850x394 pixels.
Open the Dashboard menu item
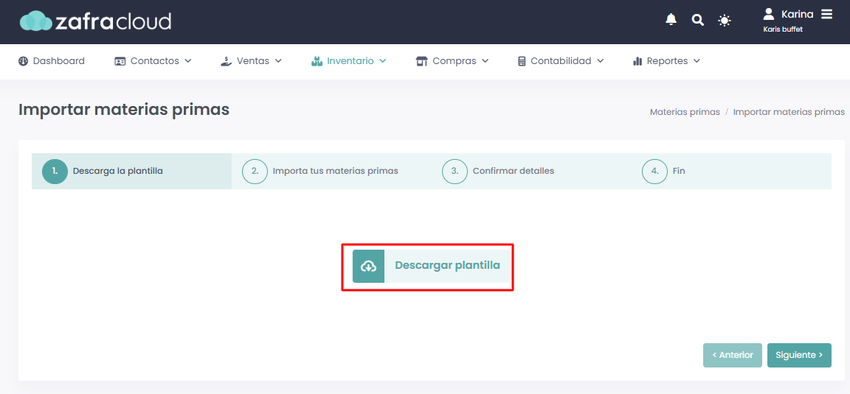click(51, 61)
